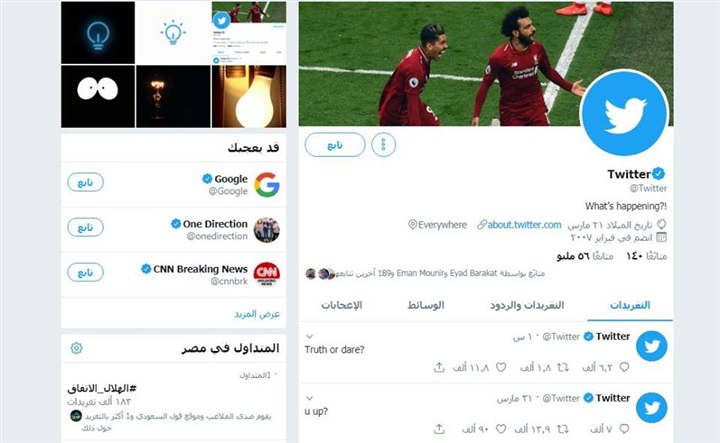This screenshot has height=443, width=720.
Task: Share the "Truth or dare?" tweet
Action: point(439,367)
